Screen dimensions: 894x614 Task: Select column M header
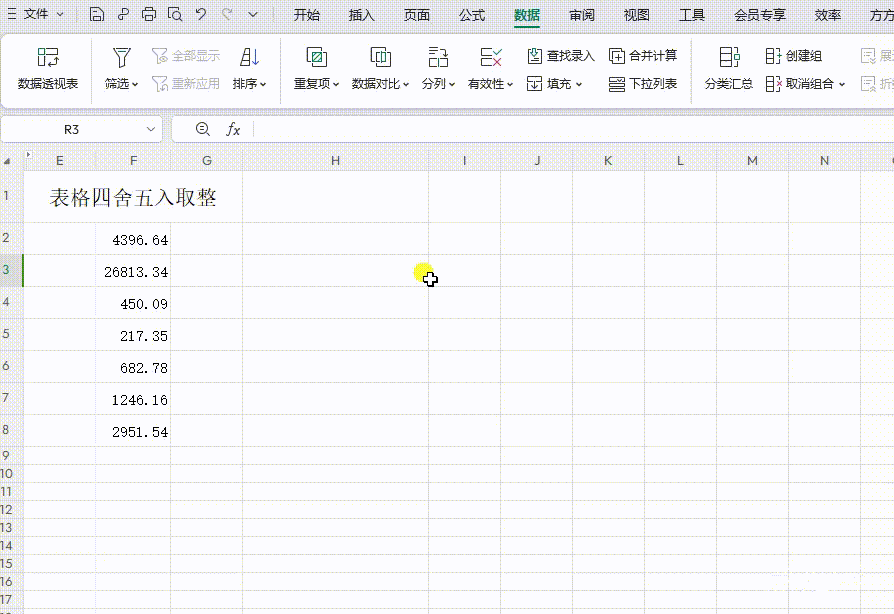(x=752, y=161)
